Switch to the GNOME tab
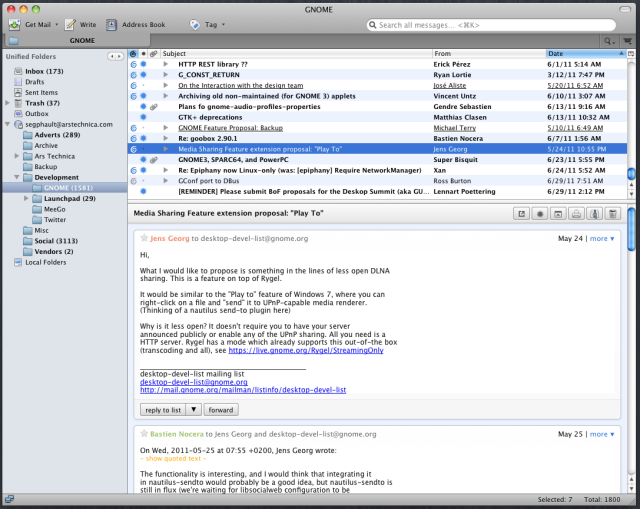Viewport: 640px width, 509px height. pyautogui.click(x=77, y=41)
